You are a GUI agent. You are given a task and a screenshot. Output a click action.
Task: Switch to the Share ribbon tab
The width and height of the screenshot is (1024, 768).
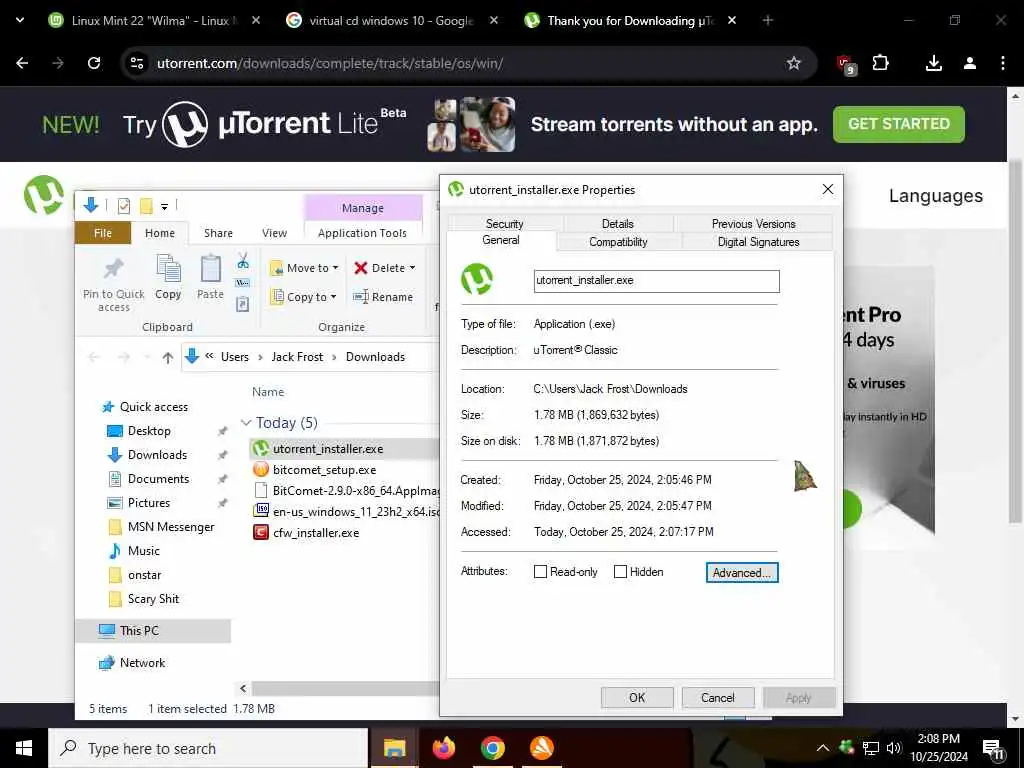tap(218, 233)
